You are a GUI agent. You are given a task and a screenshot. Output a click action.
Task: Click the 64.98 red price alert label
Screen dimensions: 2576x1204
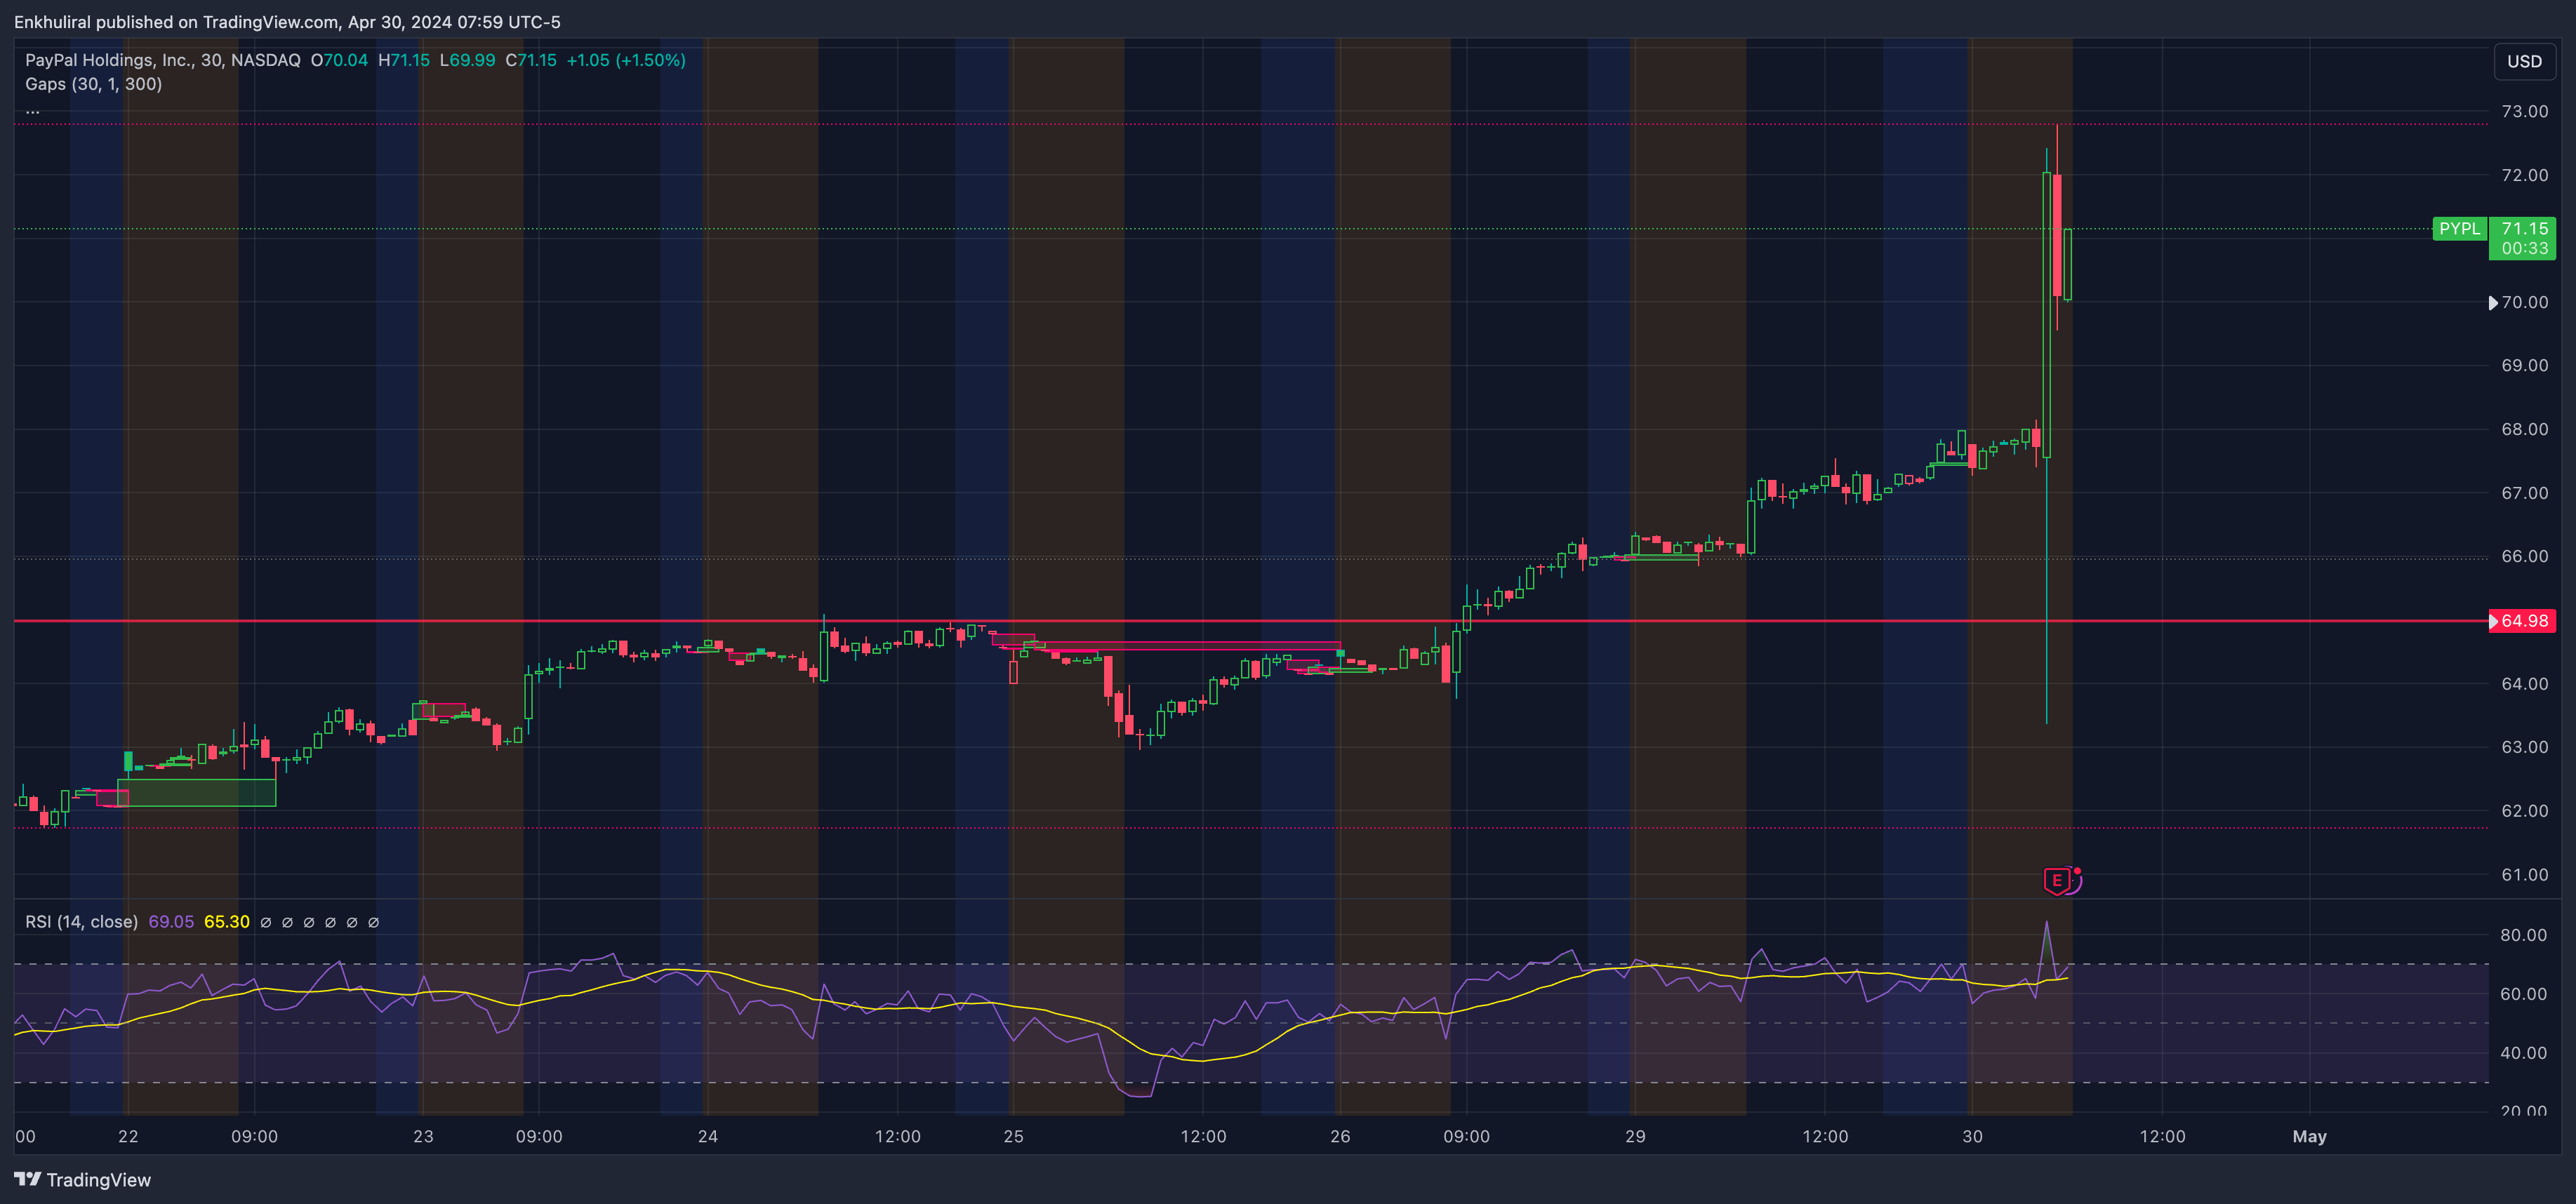pyautogui.click(x=2523, y=621)
